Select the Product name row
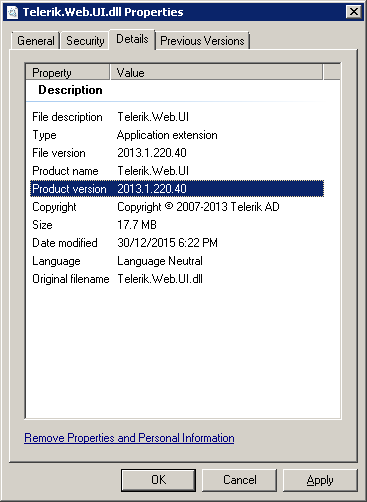 point(177,171)
